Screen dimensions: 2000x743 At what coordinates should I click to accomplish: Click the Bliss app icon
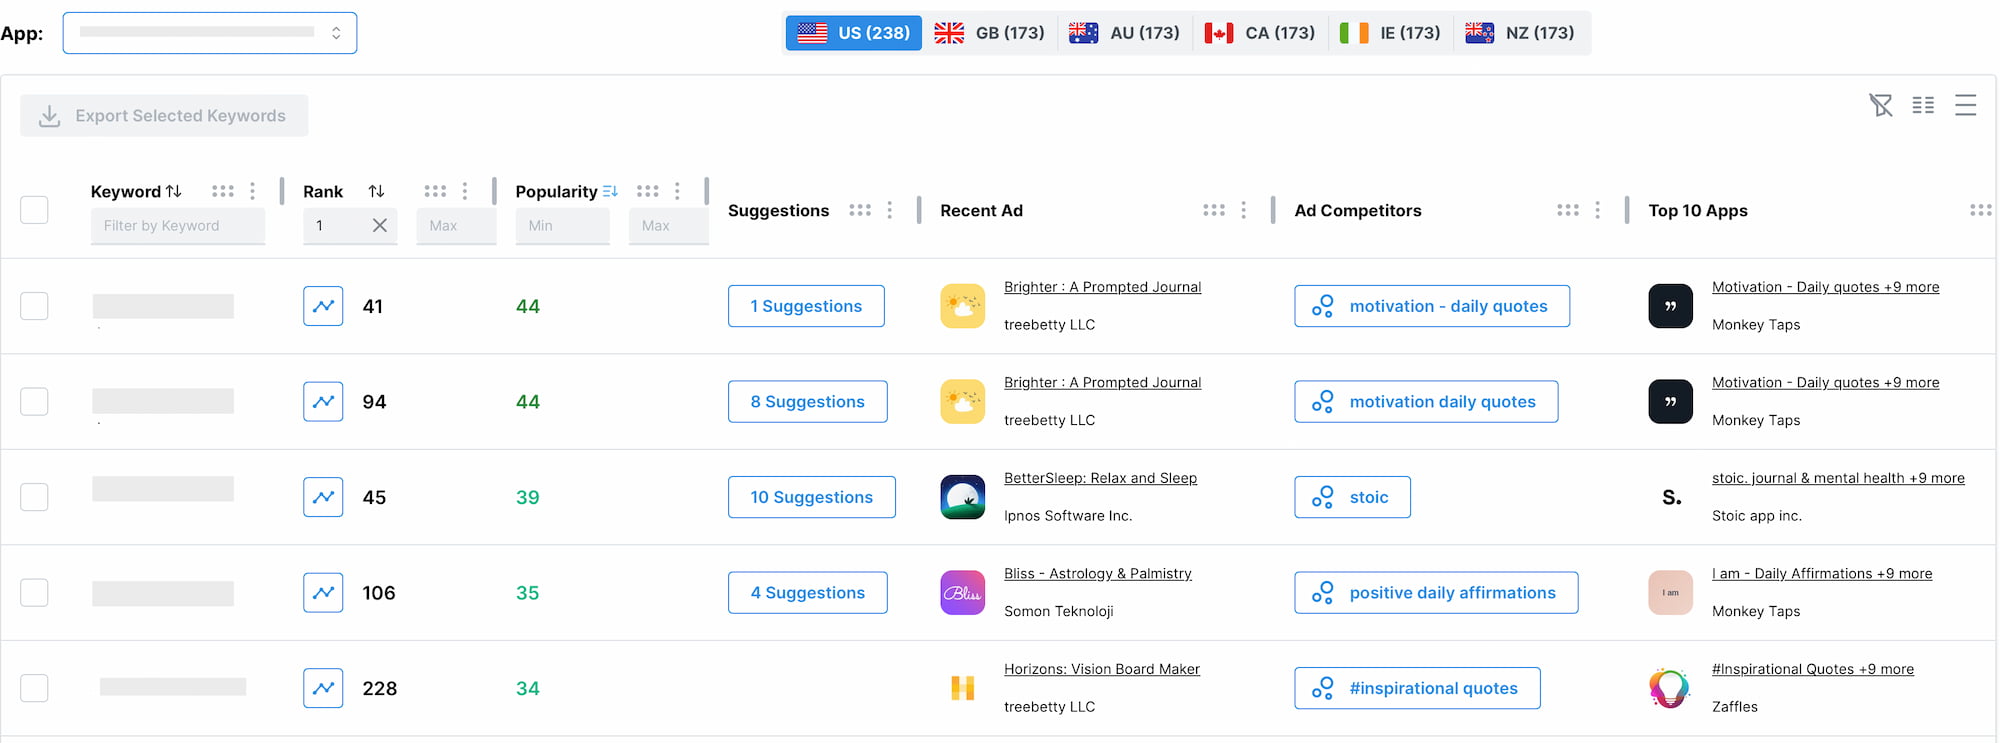[963, 593]
